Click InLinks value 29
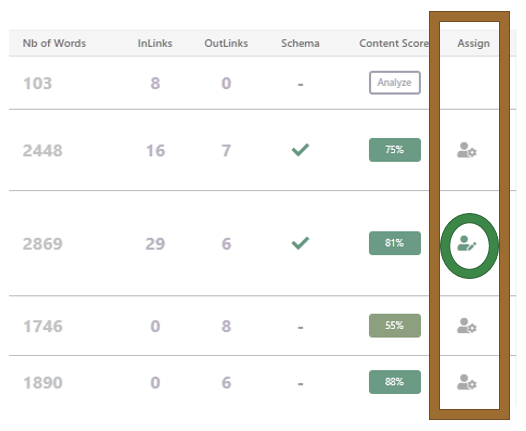This screenshot has width=526, height=431. click(155, 244)
